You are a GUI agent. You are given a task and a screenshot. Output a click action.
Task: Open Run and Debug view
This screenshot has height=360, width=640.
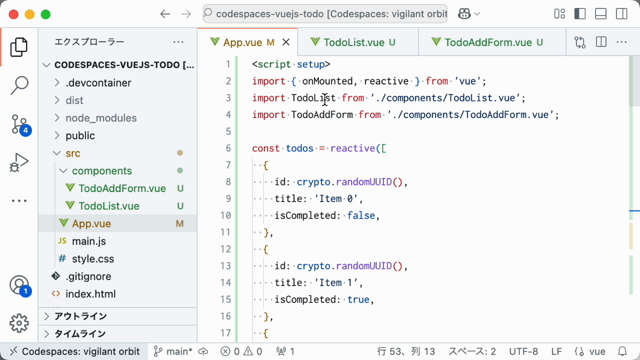click(x=19, y=162)
